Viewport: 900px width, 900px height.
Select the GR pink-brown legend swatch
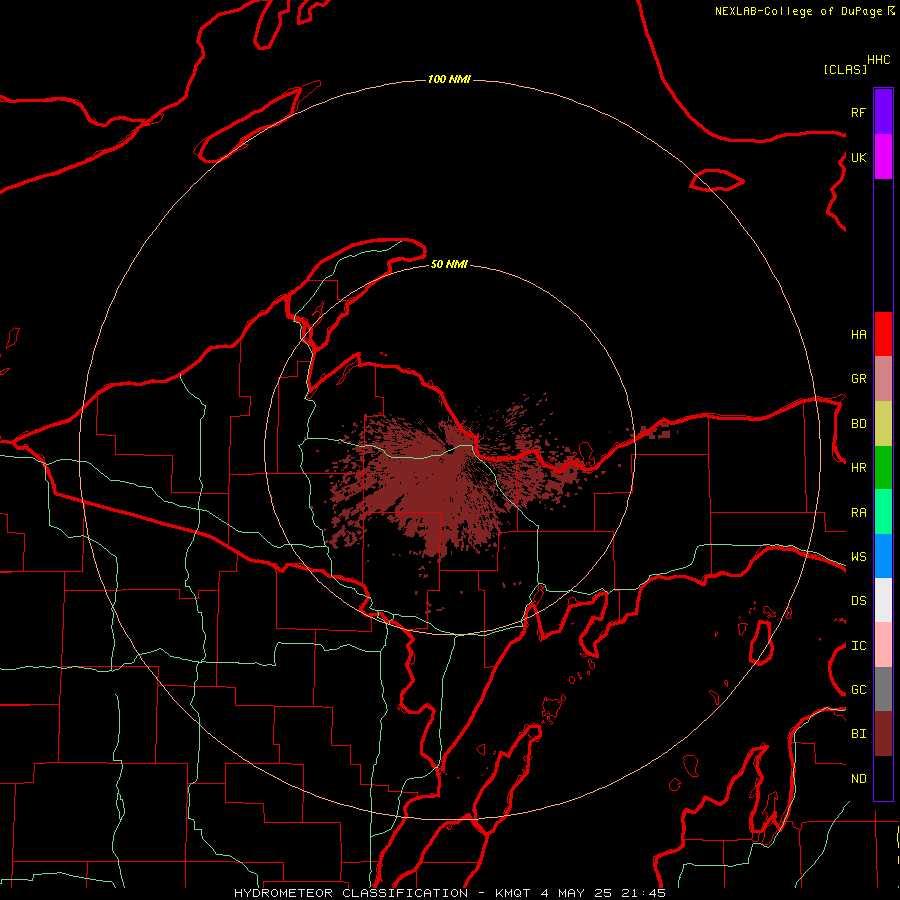[x=883, y=379]
